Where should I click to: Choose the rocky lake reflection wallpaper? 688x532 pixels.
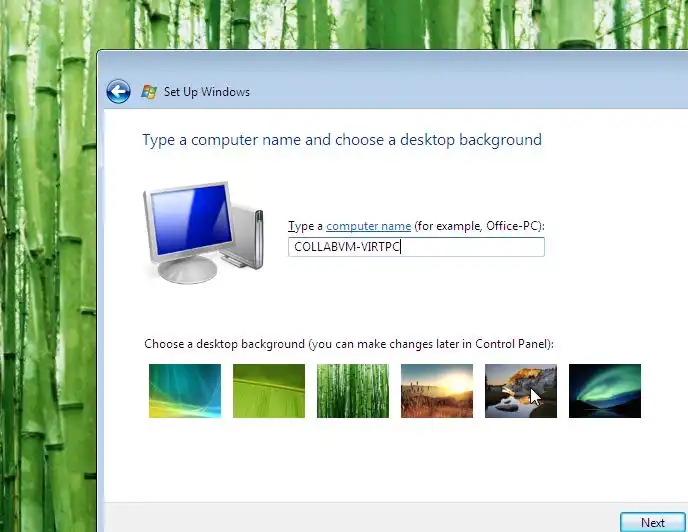point(521,391)
